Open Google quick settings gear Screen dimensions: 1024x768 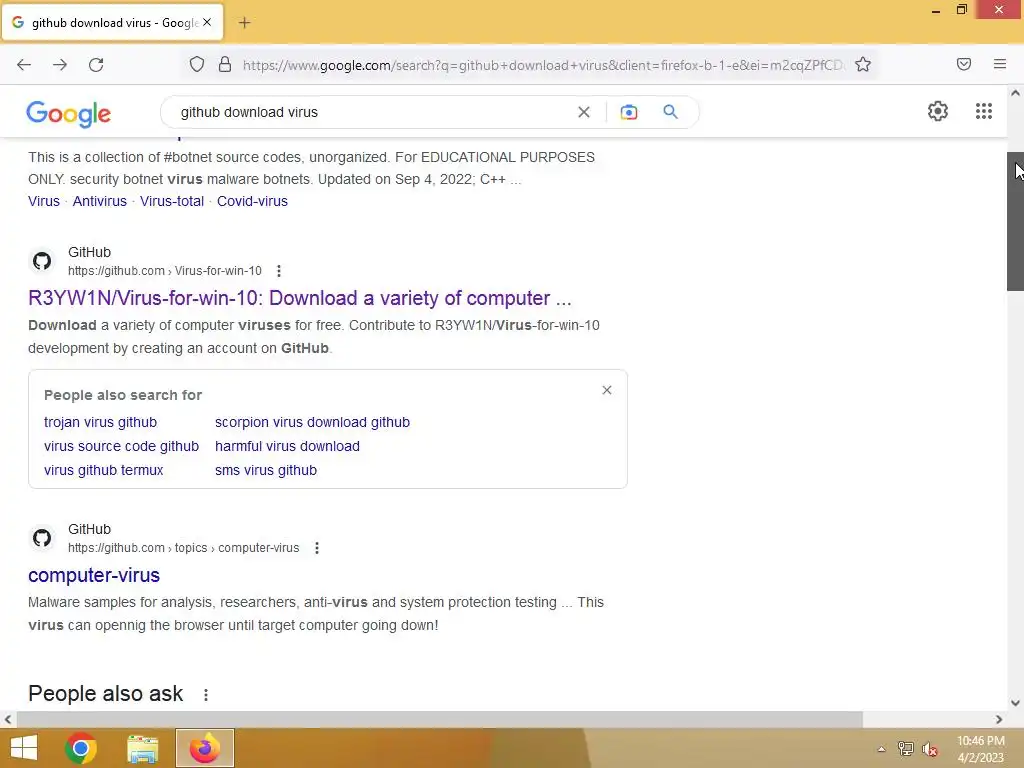[x=938, y=111]
